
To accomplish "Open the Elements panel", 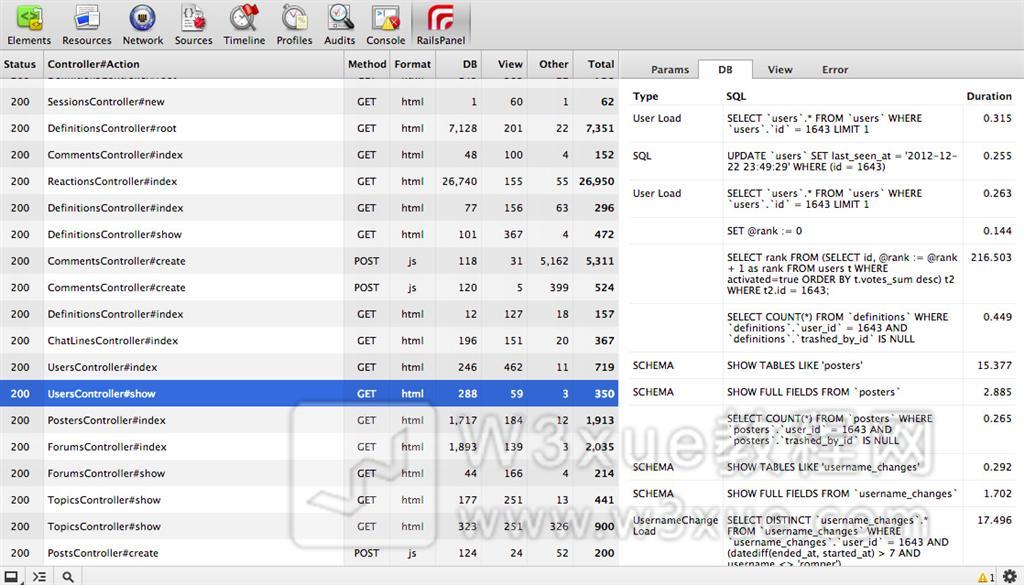I will click(x=29, y=25).
